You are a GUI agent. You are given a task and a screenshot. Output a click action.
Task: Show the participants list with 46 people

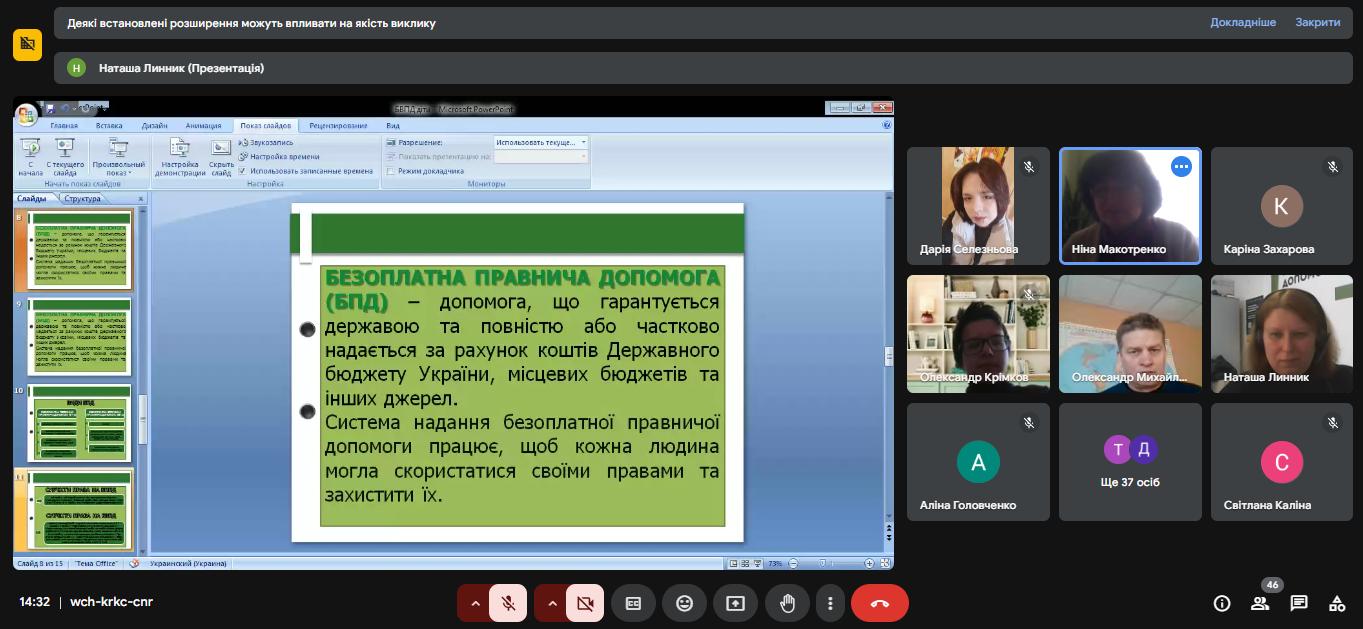point(1260,603)
